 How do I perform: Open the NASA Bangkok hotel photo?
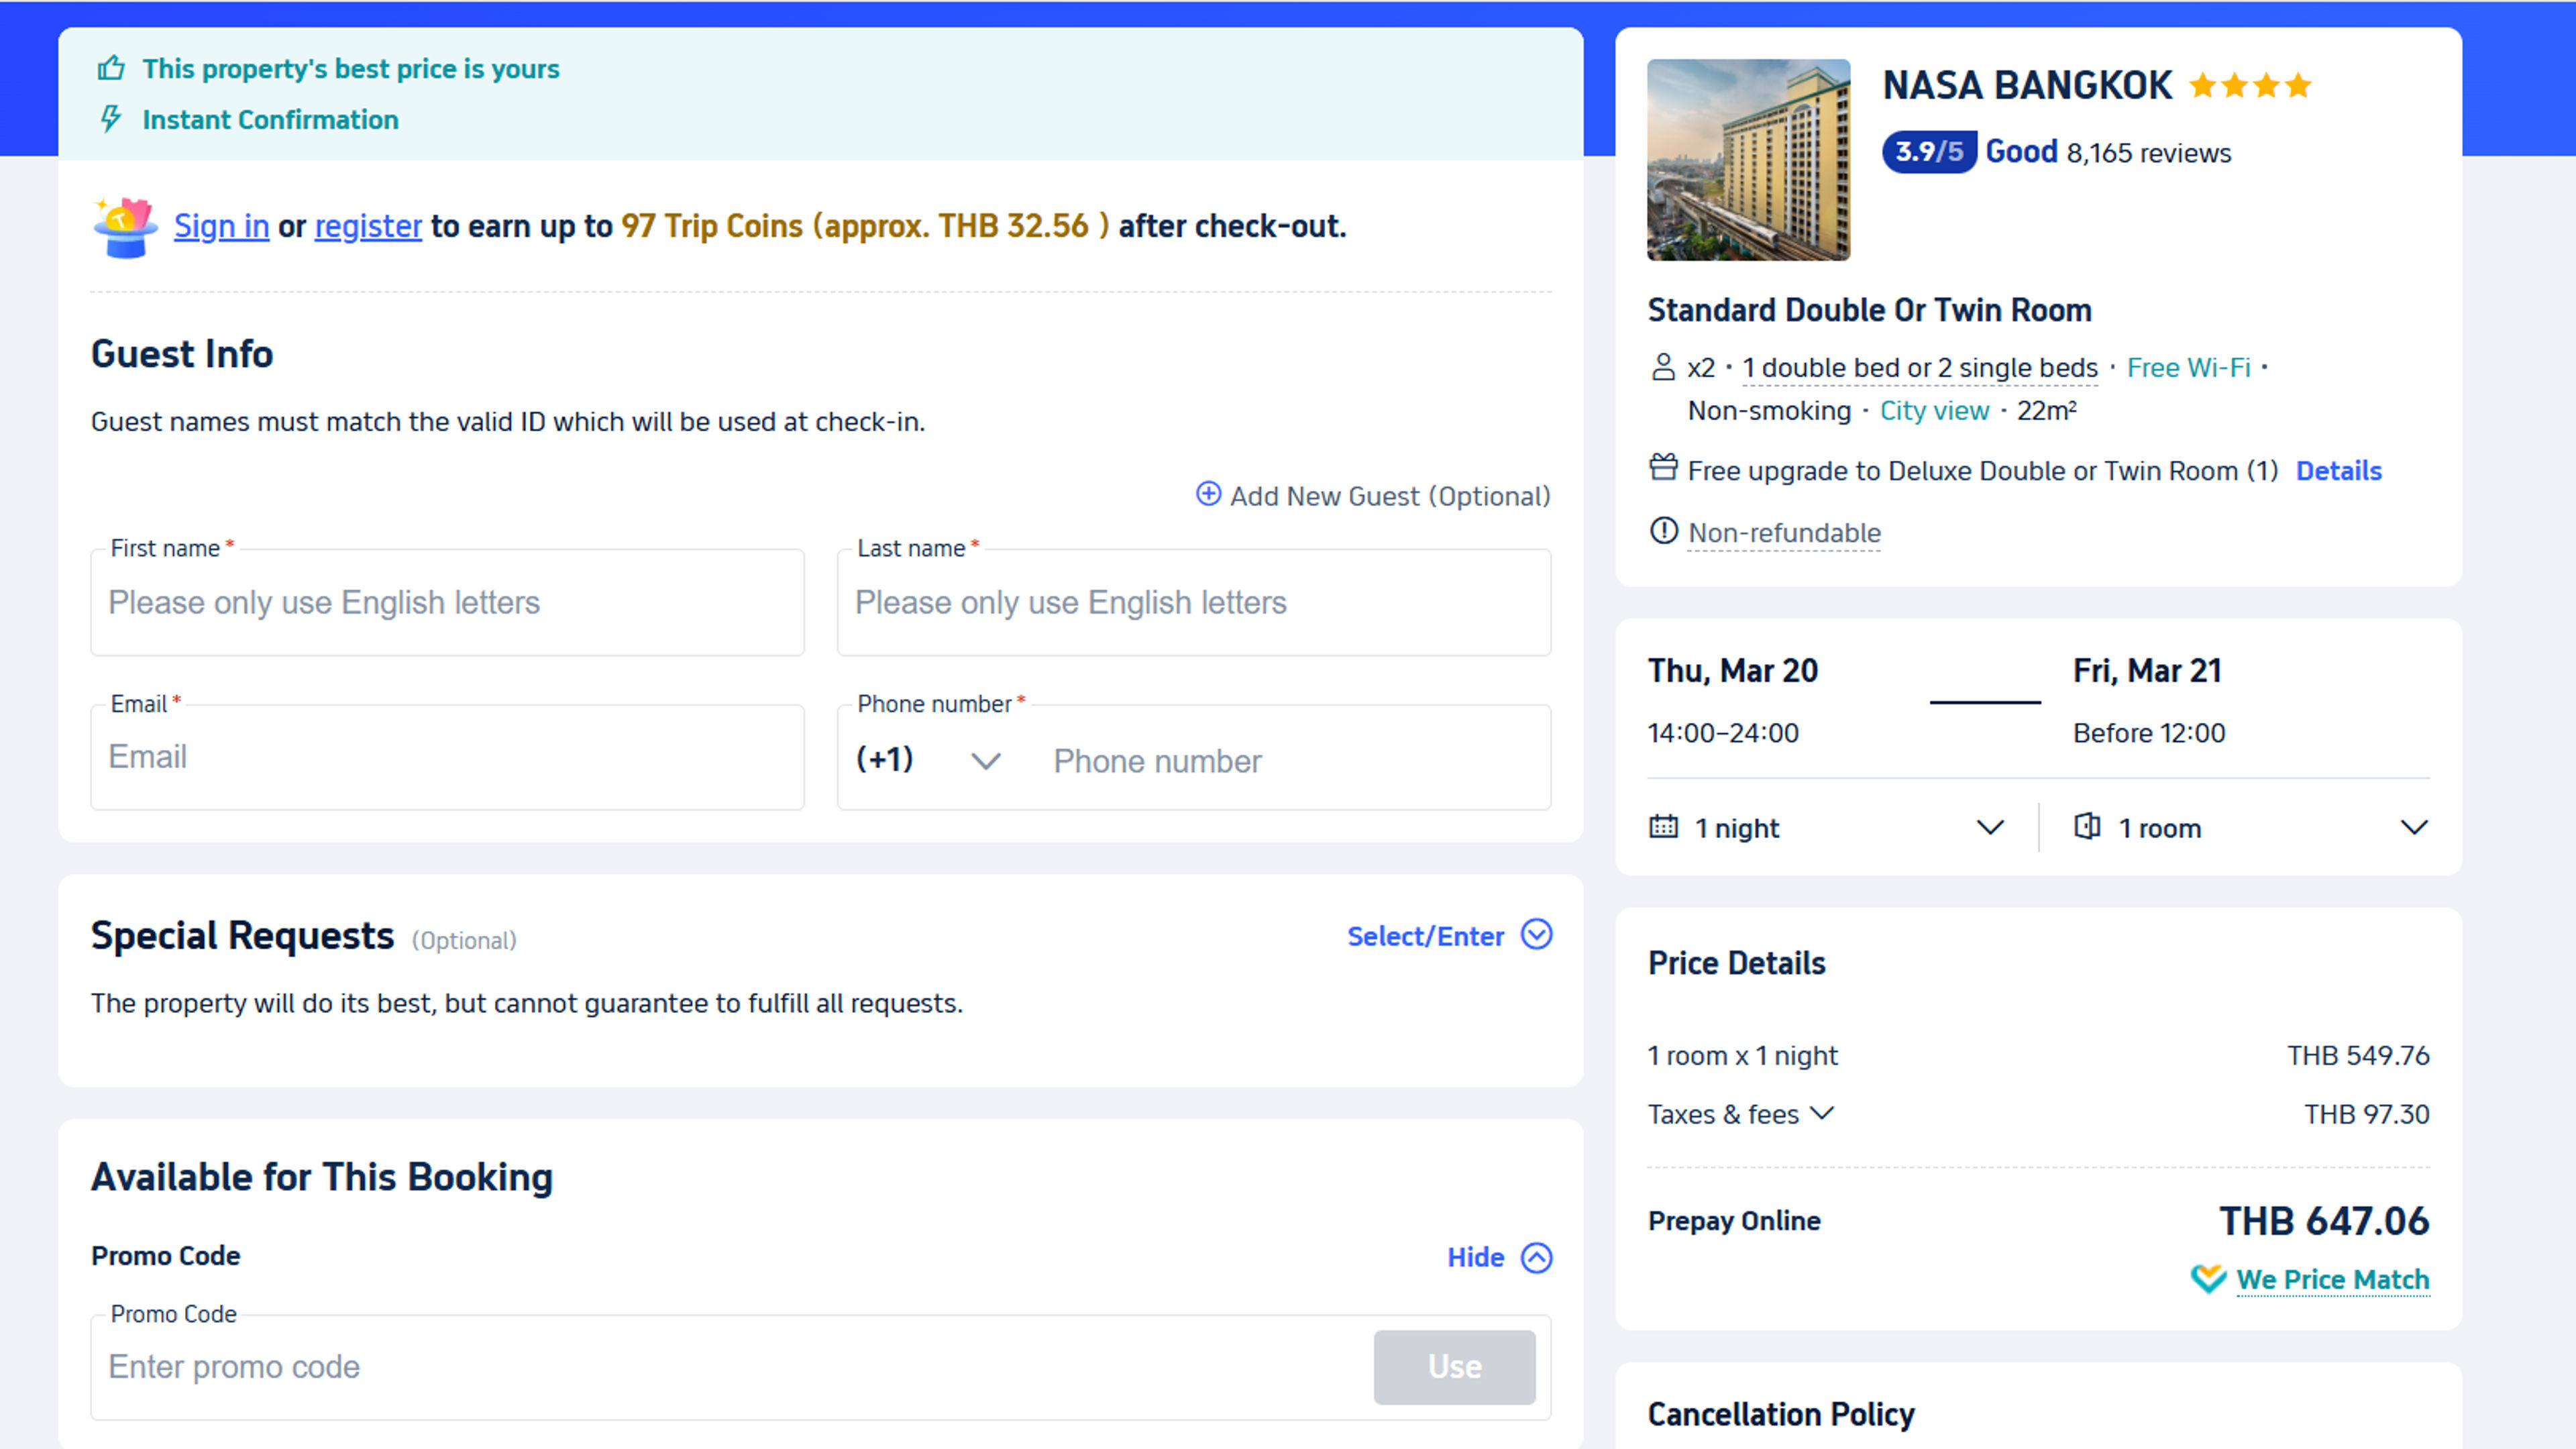coord(1748,160)
